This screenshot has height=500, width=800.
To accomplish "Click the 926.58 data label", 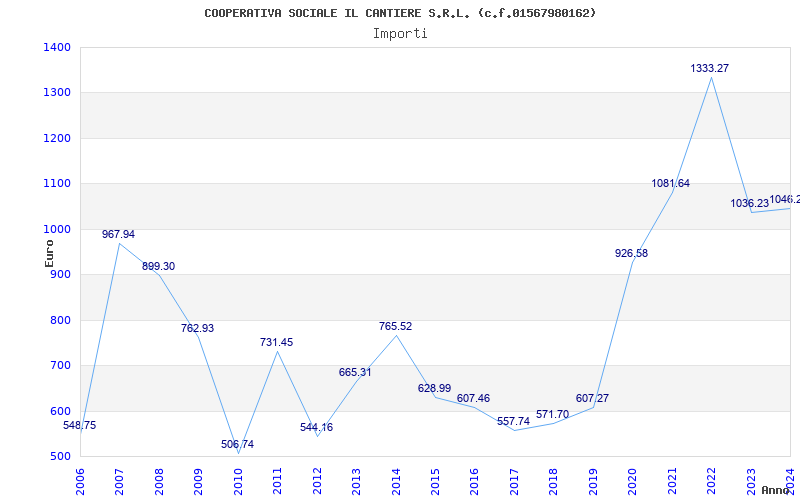I will coord(631,254).
